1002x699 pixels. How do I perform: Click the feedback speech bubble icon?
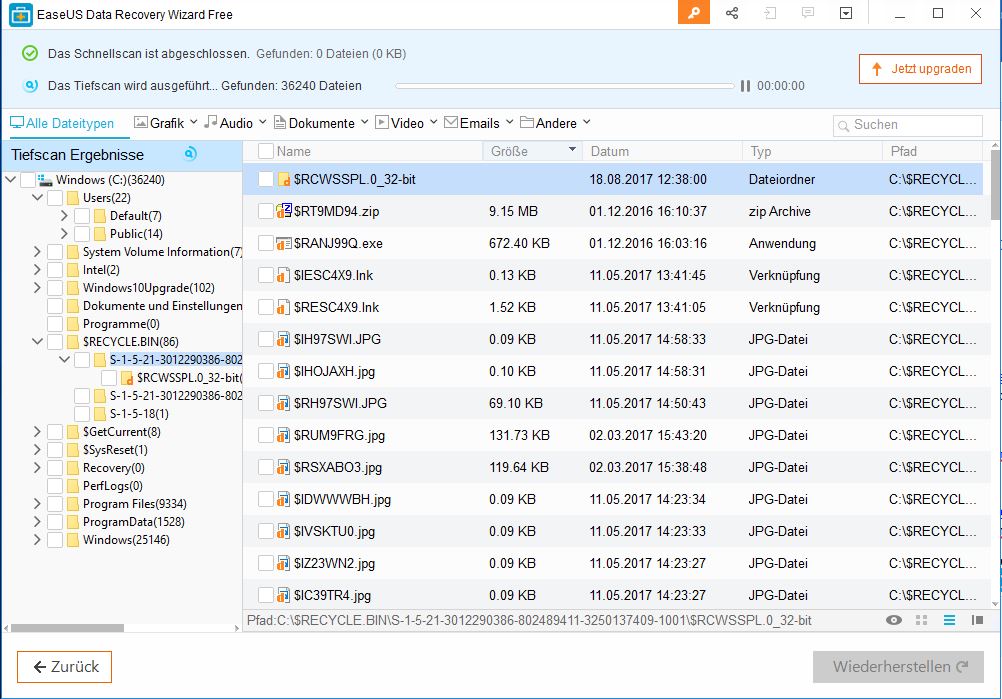[x=808, y=13]
